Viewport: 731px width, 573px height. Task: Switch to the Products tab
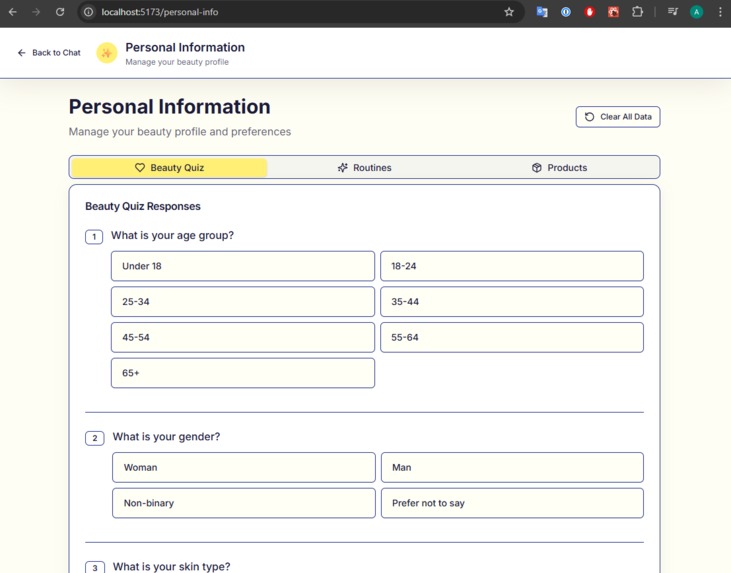[559, 167]
